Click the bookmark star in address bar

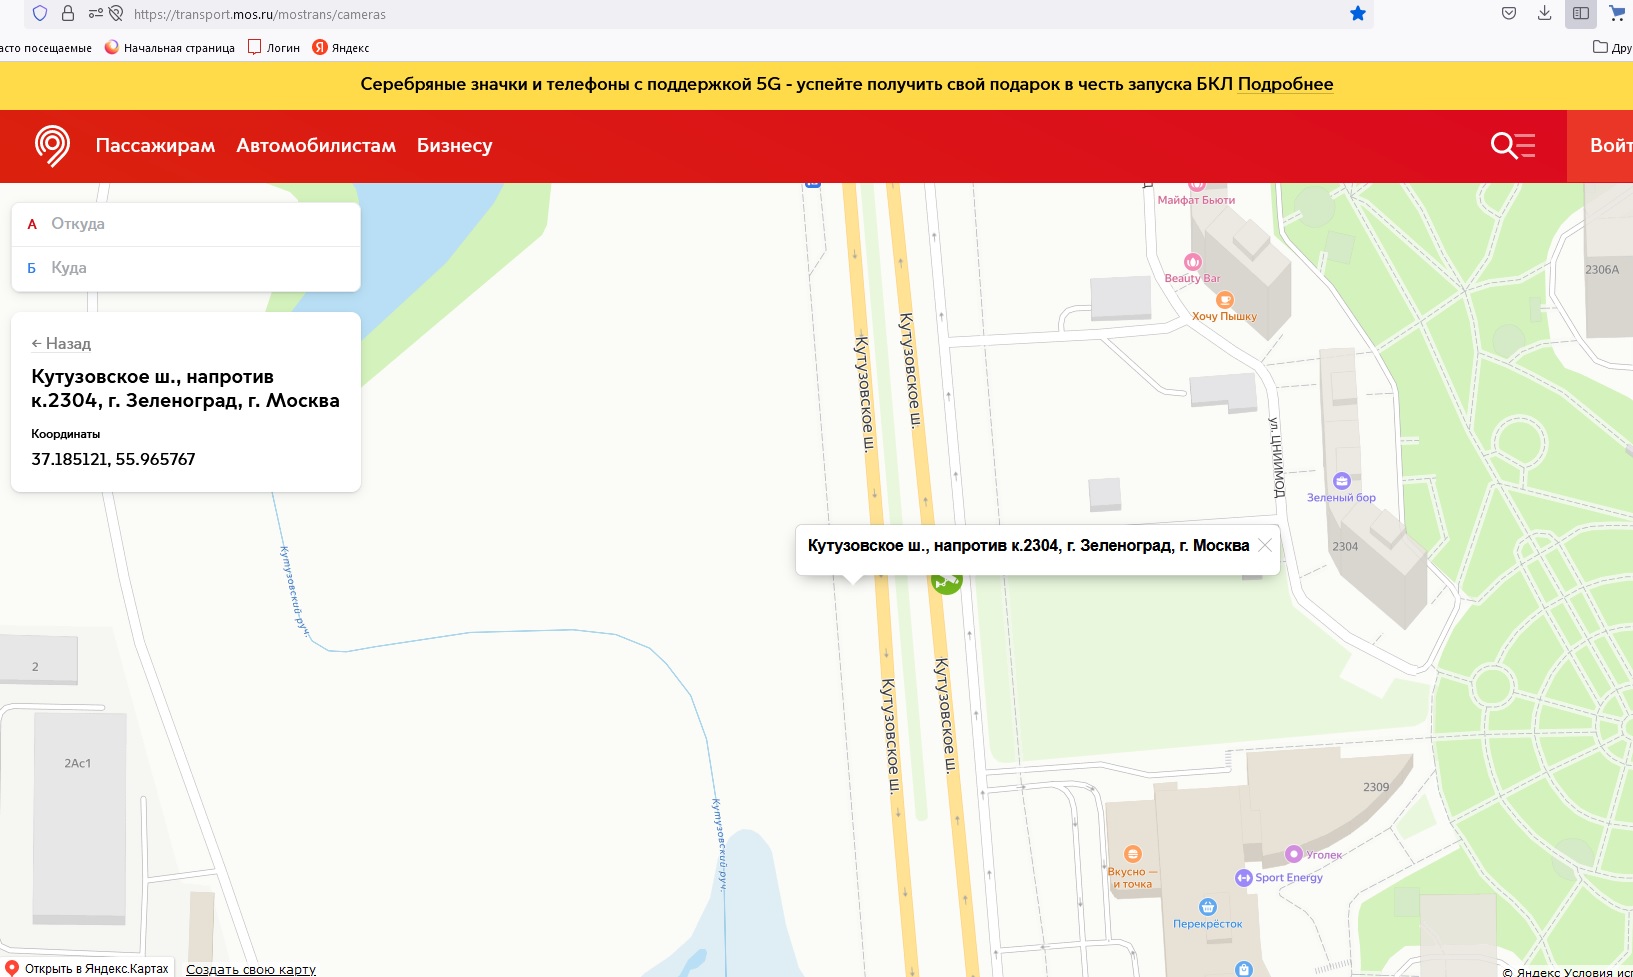(x=1357, y=14)
